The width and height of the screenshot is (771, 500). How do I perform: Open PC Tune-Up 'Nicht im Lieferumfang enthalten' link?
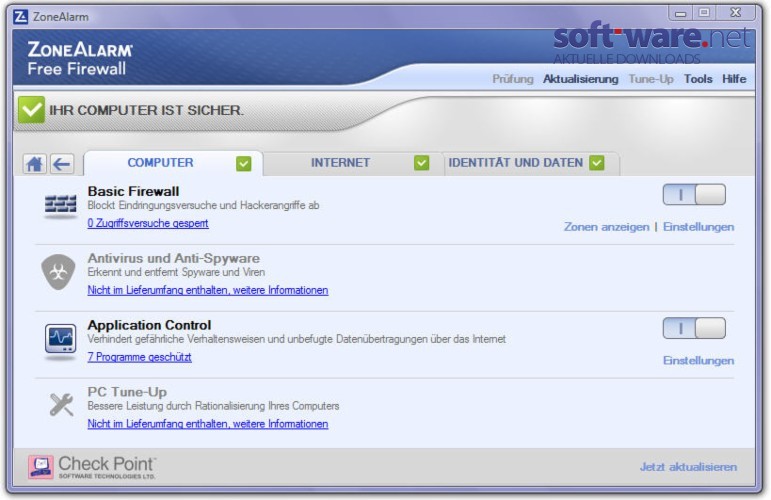click(x=208, y=424)
